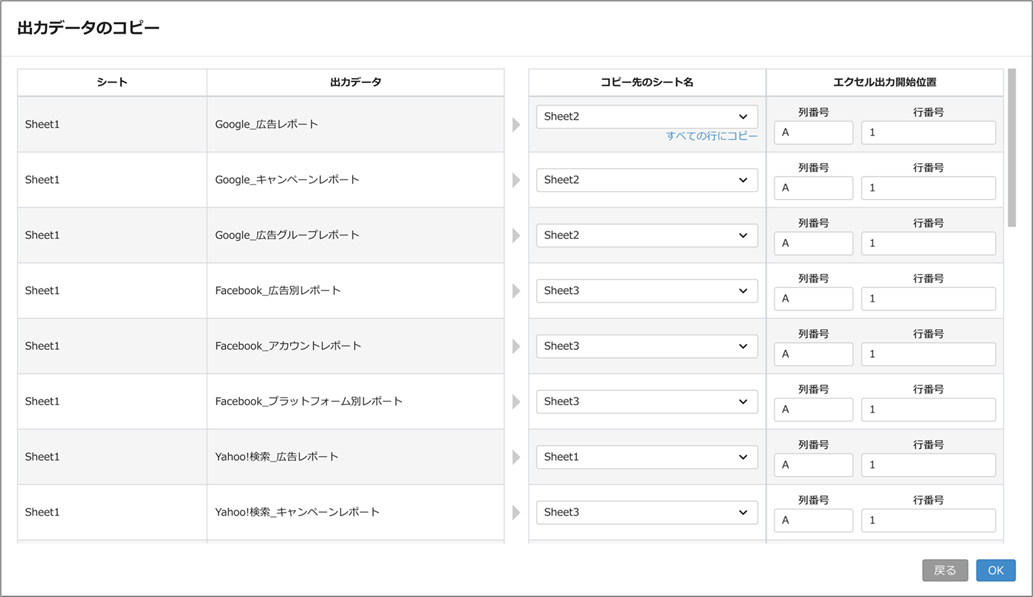This screenshot has width=1033, height=597.
Task: Open the sheet dropdown for Google_広告レポート
Action: tap(646, 117)
